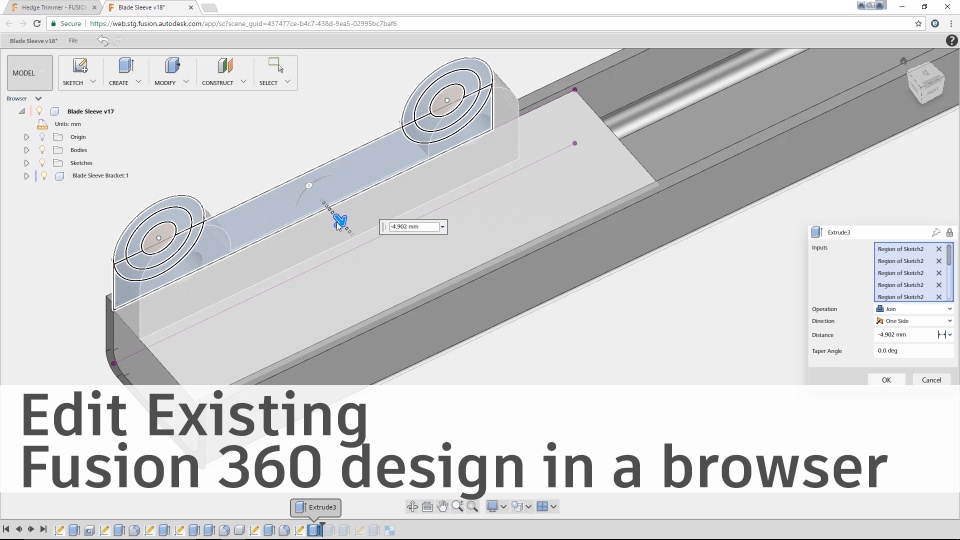Click the Zoom Window fit icon
The image size is (960, 540).
click(472, 506)
